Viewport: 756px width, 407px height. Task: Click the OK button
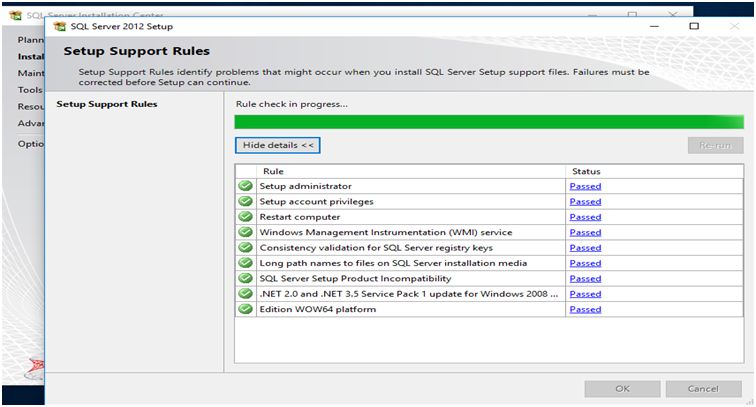coord(622,389)
